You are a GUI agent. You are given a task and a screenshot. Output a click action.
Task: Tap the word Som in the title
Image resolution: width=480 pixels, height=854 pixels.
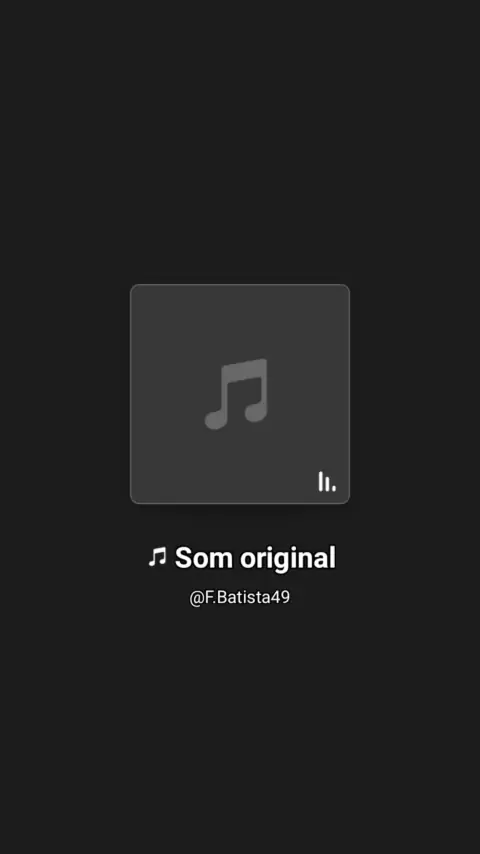click(204, 558)
